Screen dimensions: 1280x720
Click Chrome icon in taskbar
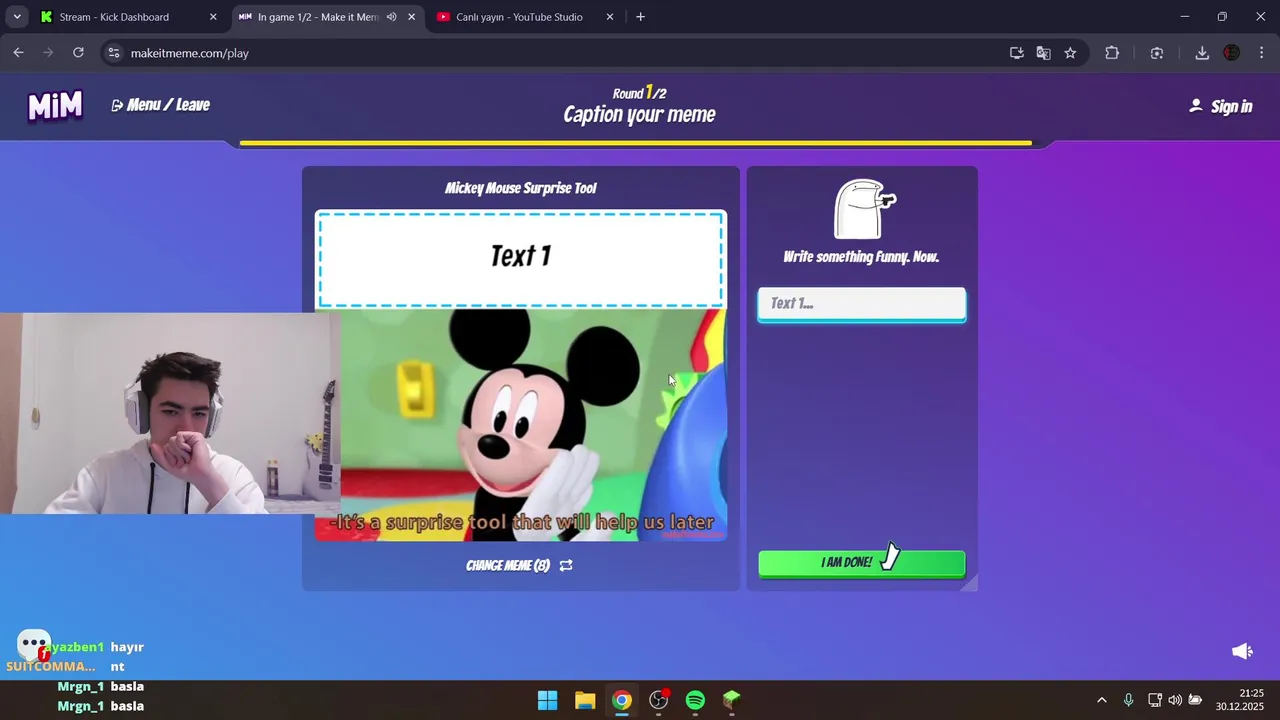pos(622,700)
